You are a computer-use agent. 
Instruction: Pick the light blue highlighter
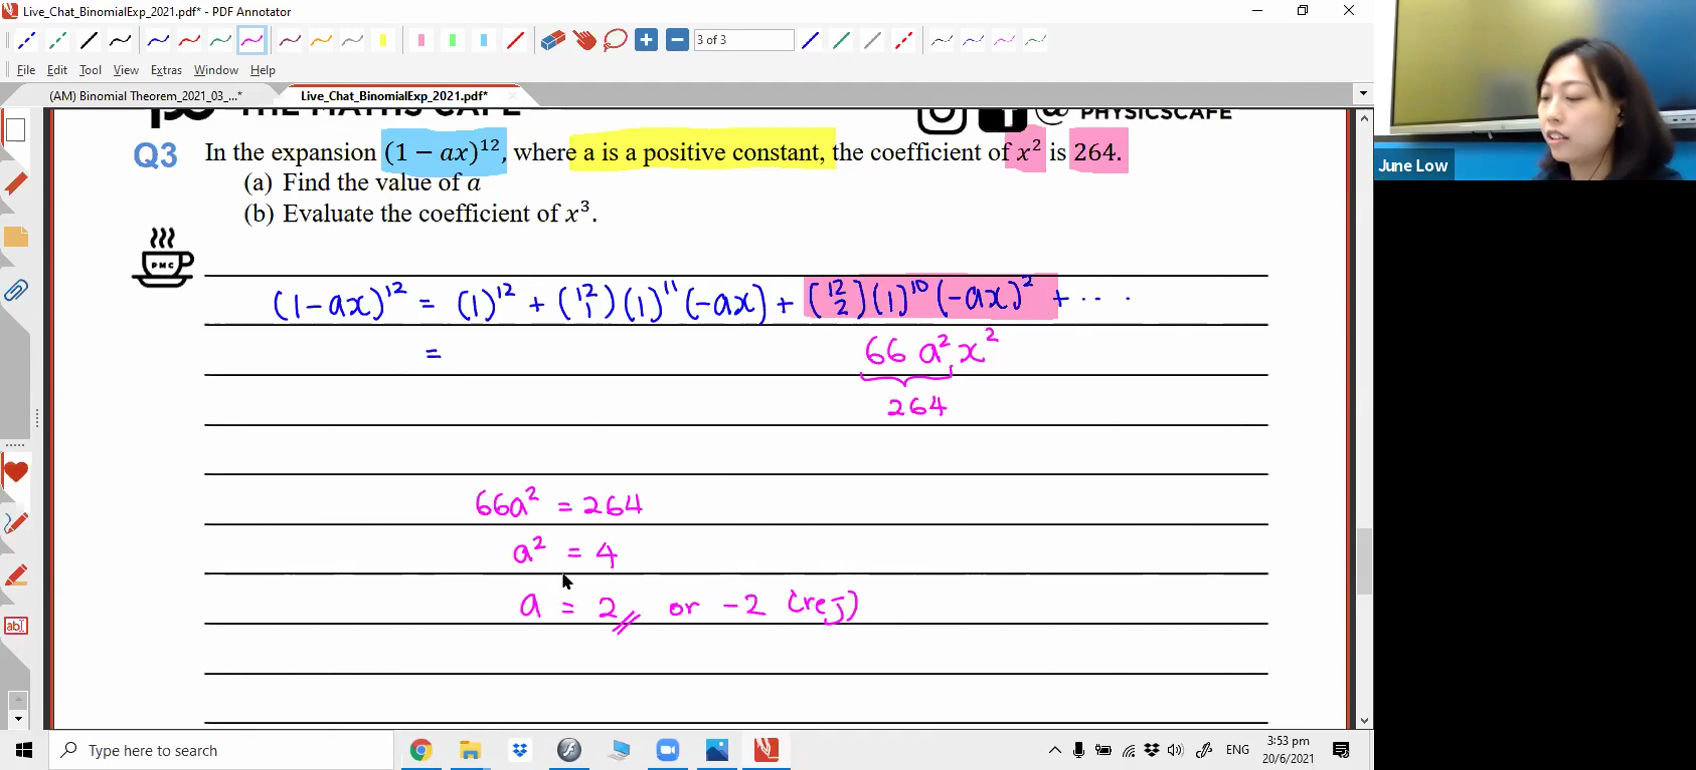point(484,41)
